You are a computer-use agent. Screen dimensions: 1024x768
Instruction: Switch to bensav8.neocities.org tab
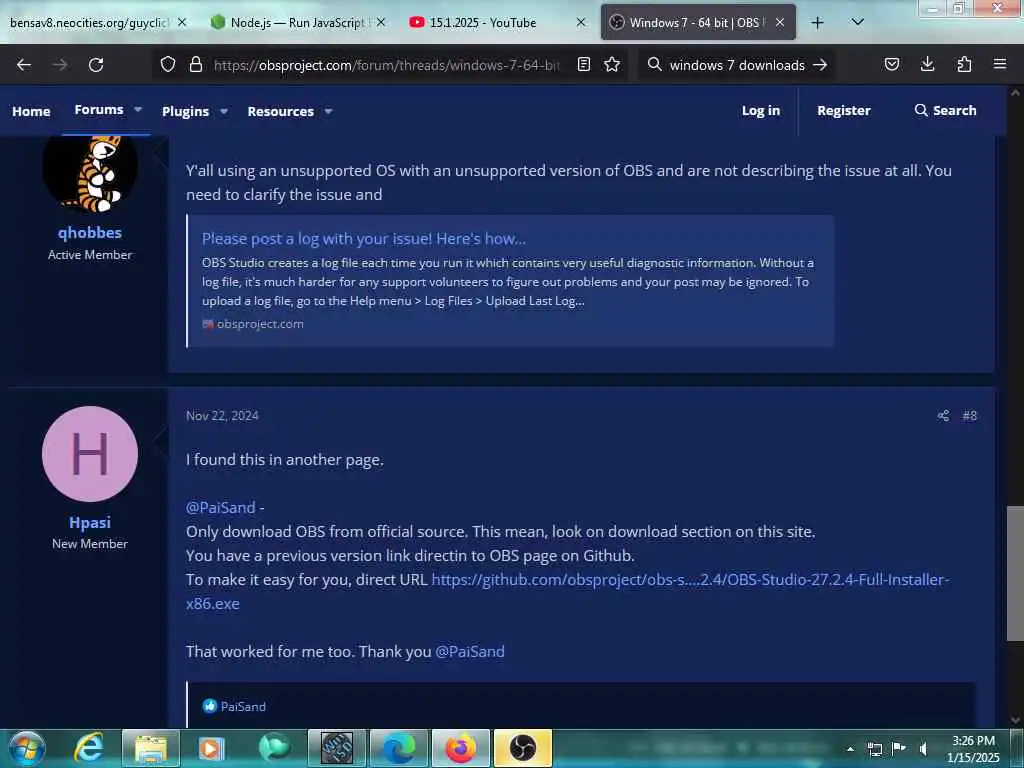[88, 23]
